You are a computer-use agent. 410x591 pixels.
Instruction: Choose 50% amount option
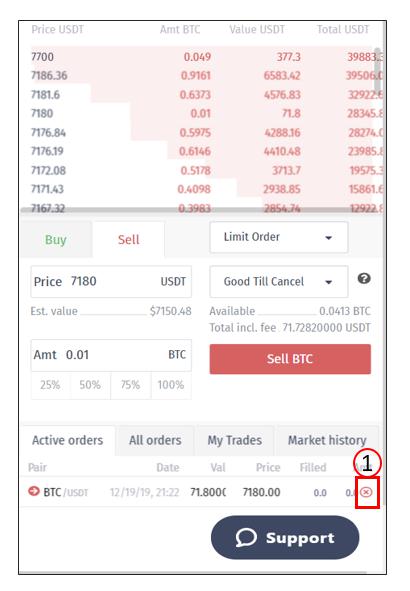point(90,385)
